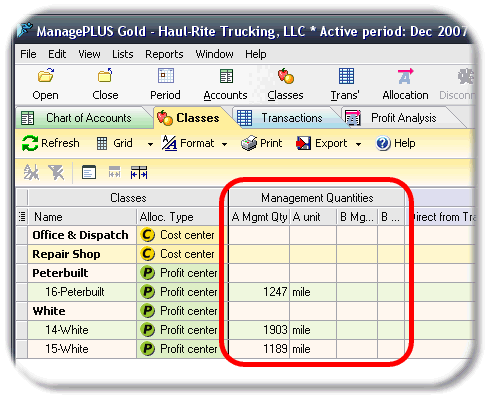Expand the Grid dropdown arrow
This screenshot has height=403, width=492.
[150, 144]
